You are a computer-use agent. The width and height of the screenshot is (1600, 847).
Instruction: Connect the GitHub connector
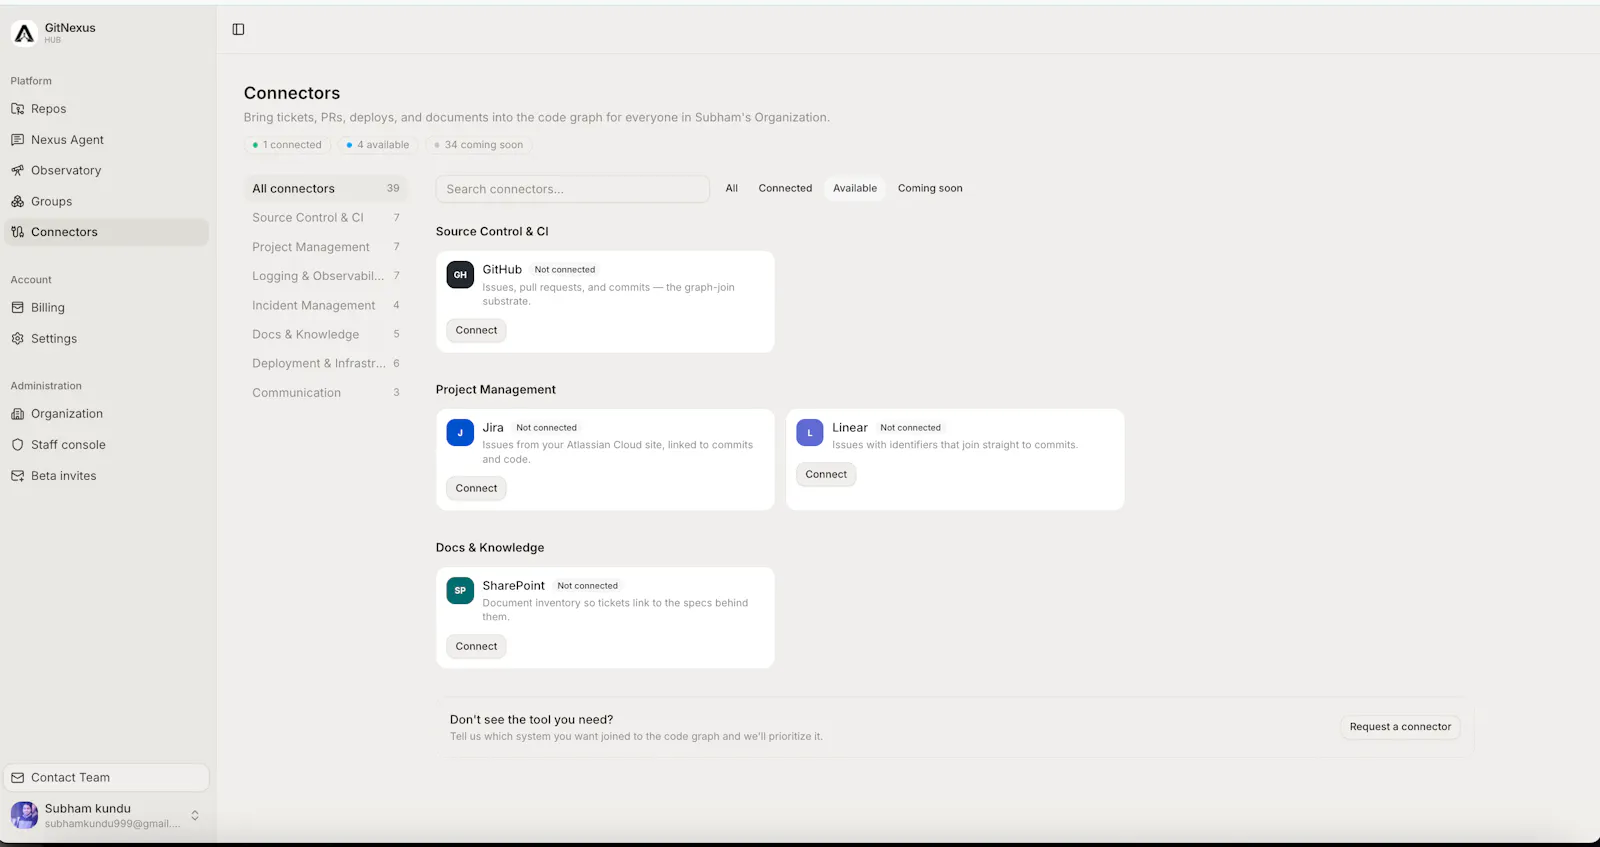click(x=476, y=330)
